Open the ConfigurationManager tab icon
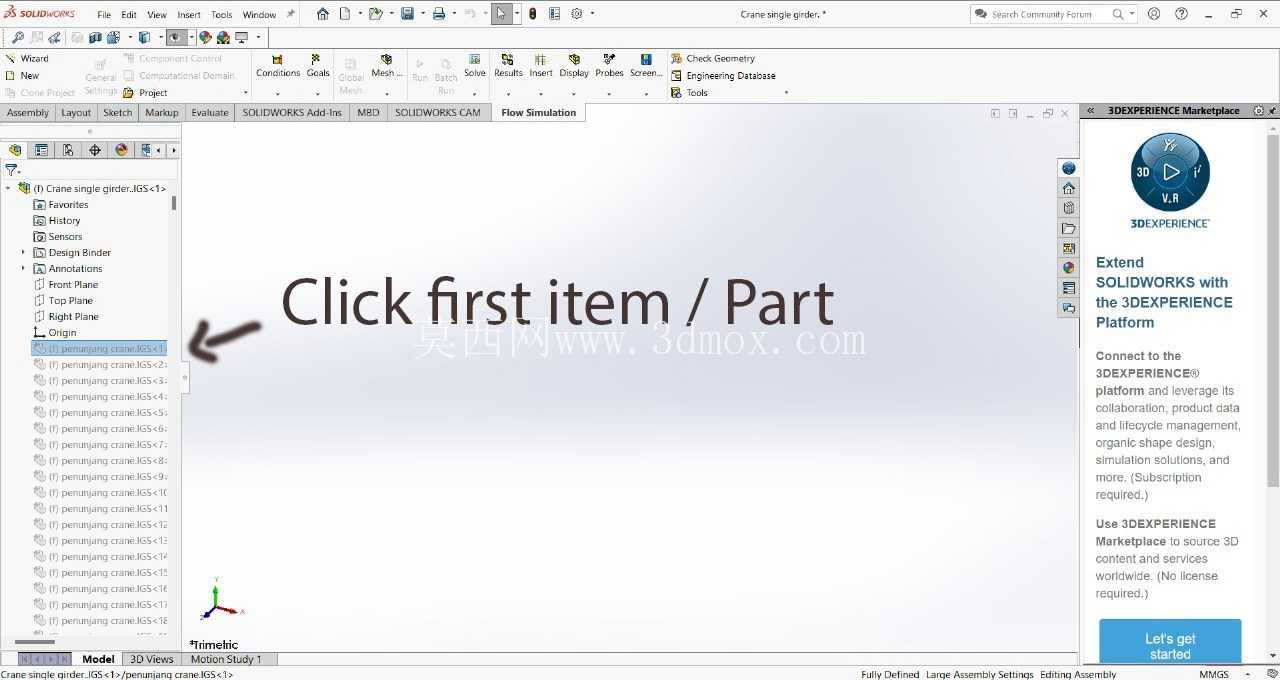Image resolution: width=1280 pixels, height=680 pixels. 68,150
